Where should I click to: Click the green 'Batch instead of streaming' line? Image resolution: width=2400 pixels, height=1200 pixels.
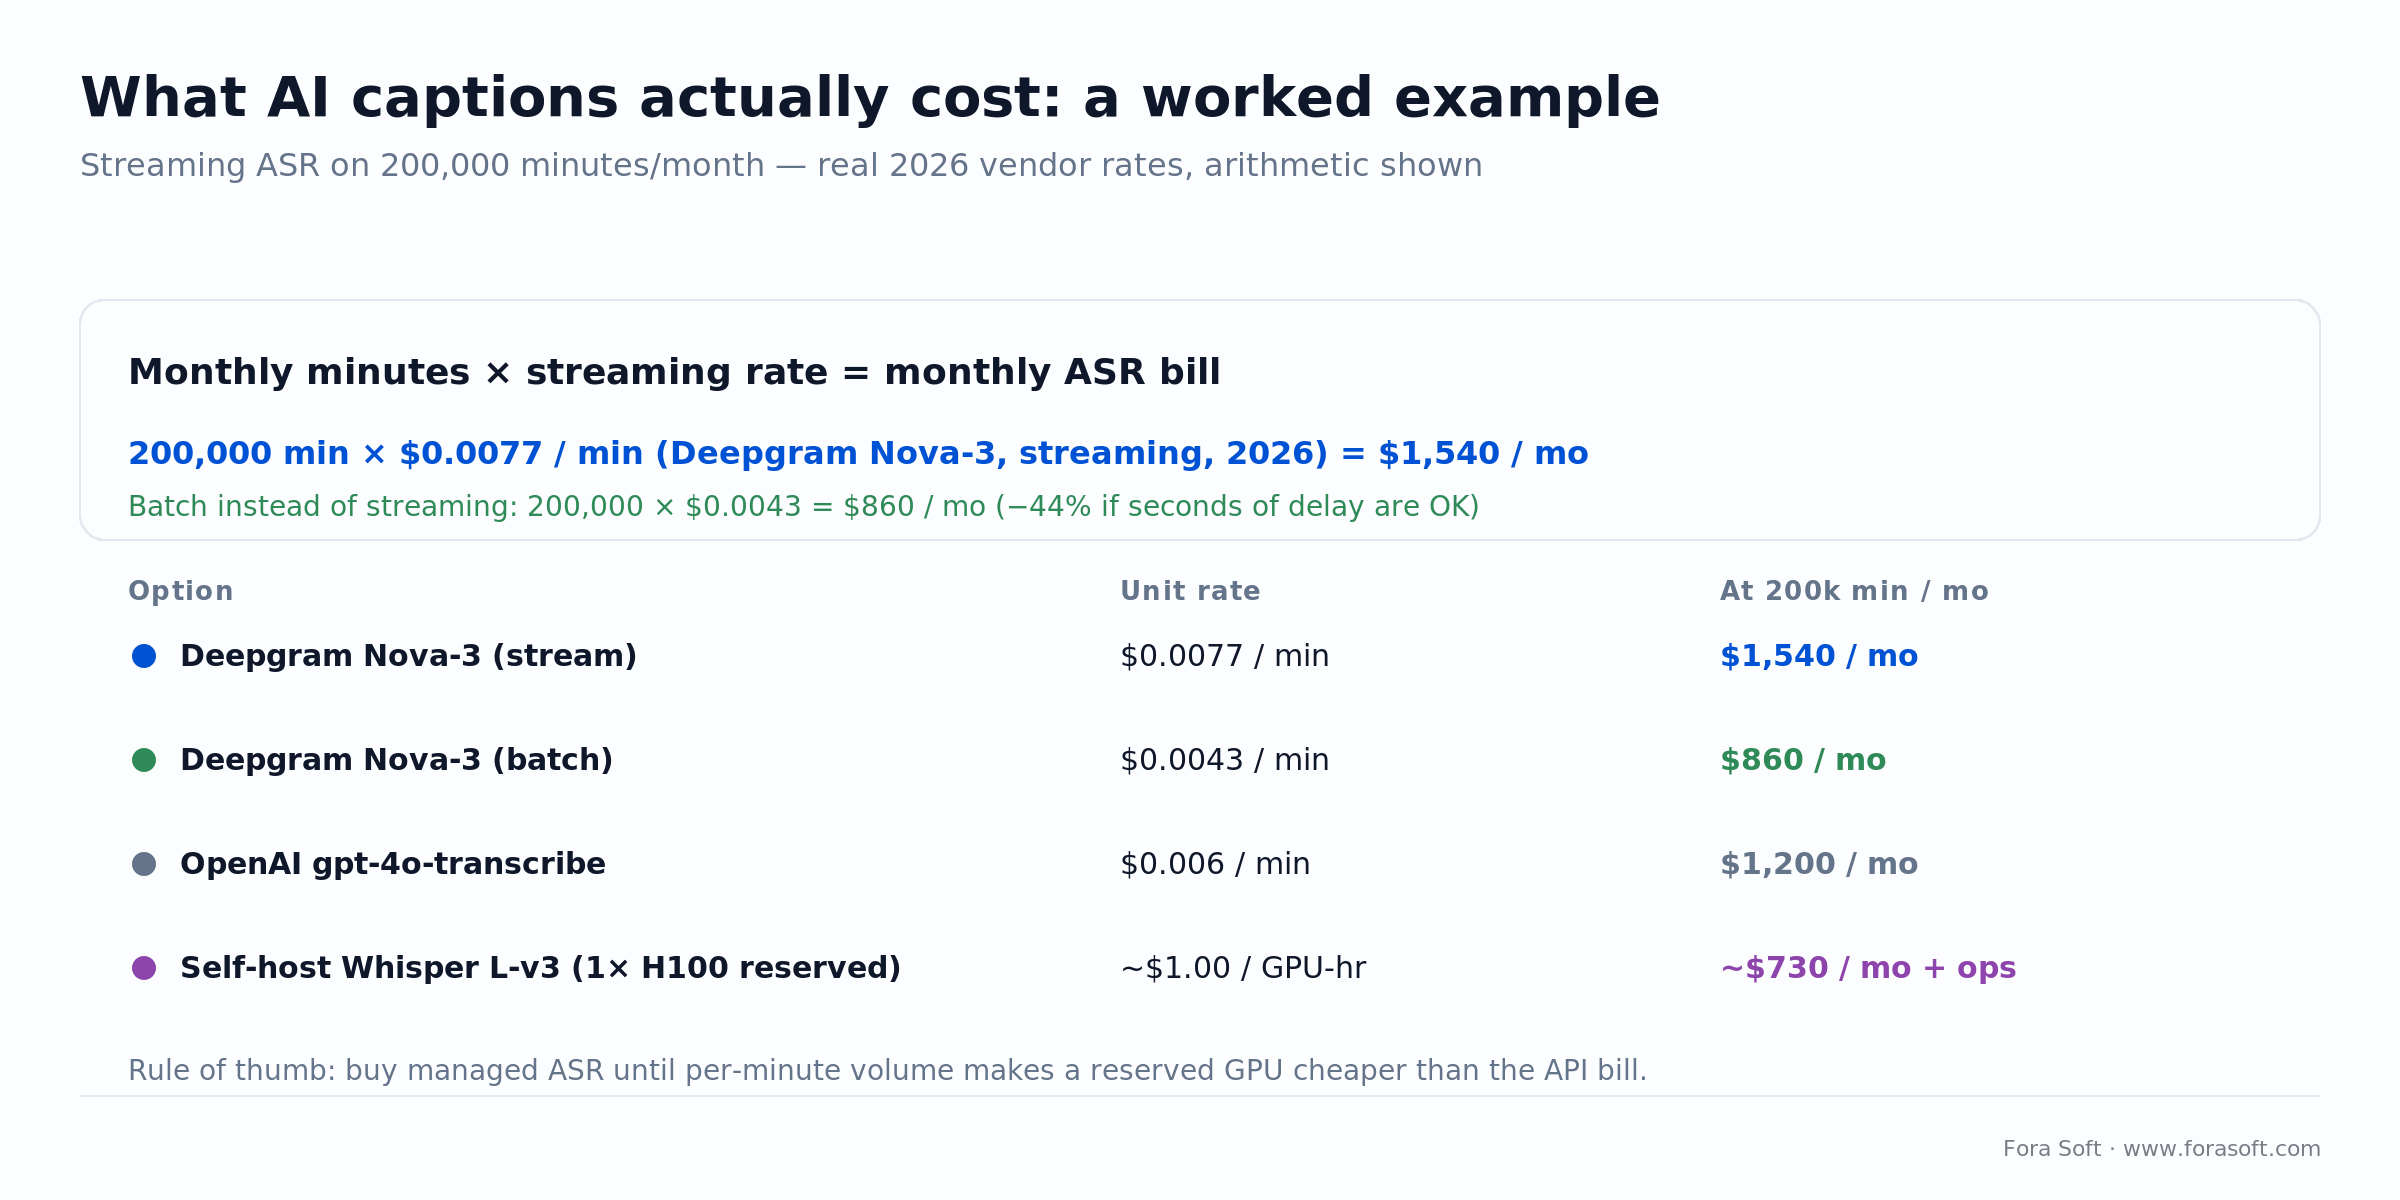point(803,507)
